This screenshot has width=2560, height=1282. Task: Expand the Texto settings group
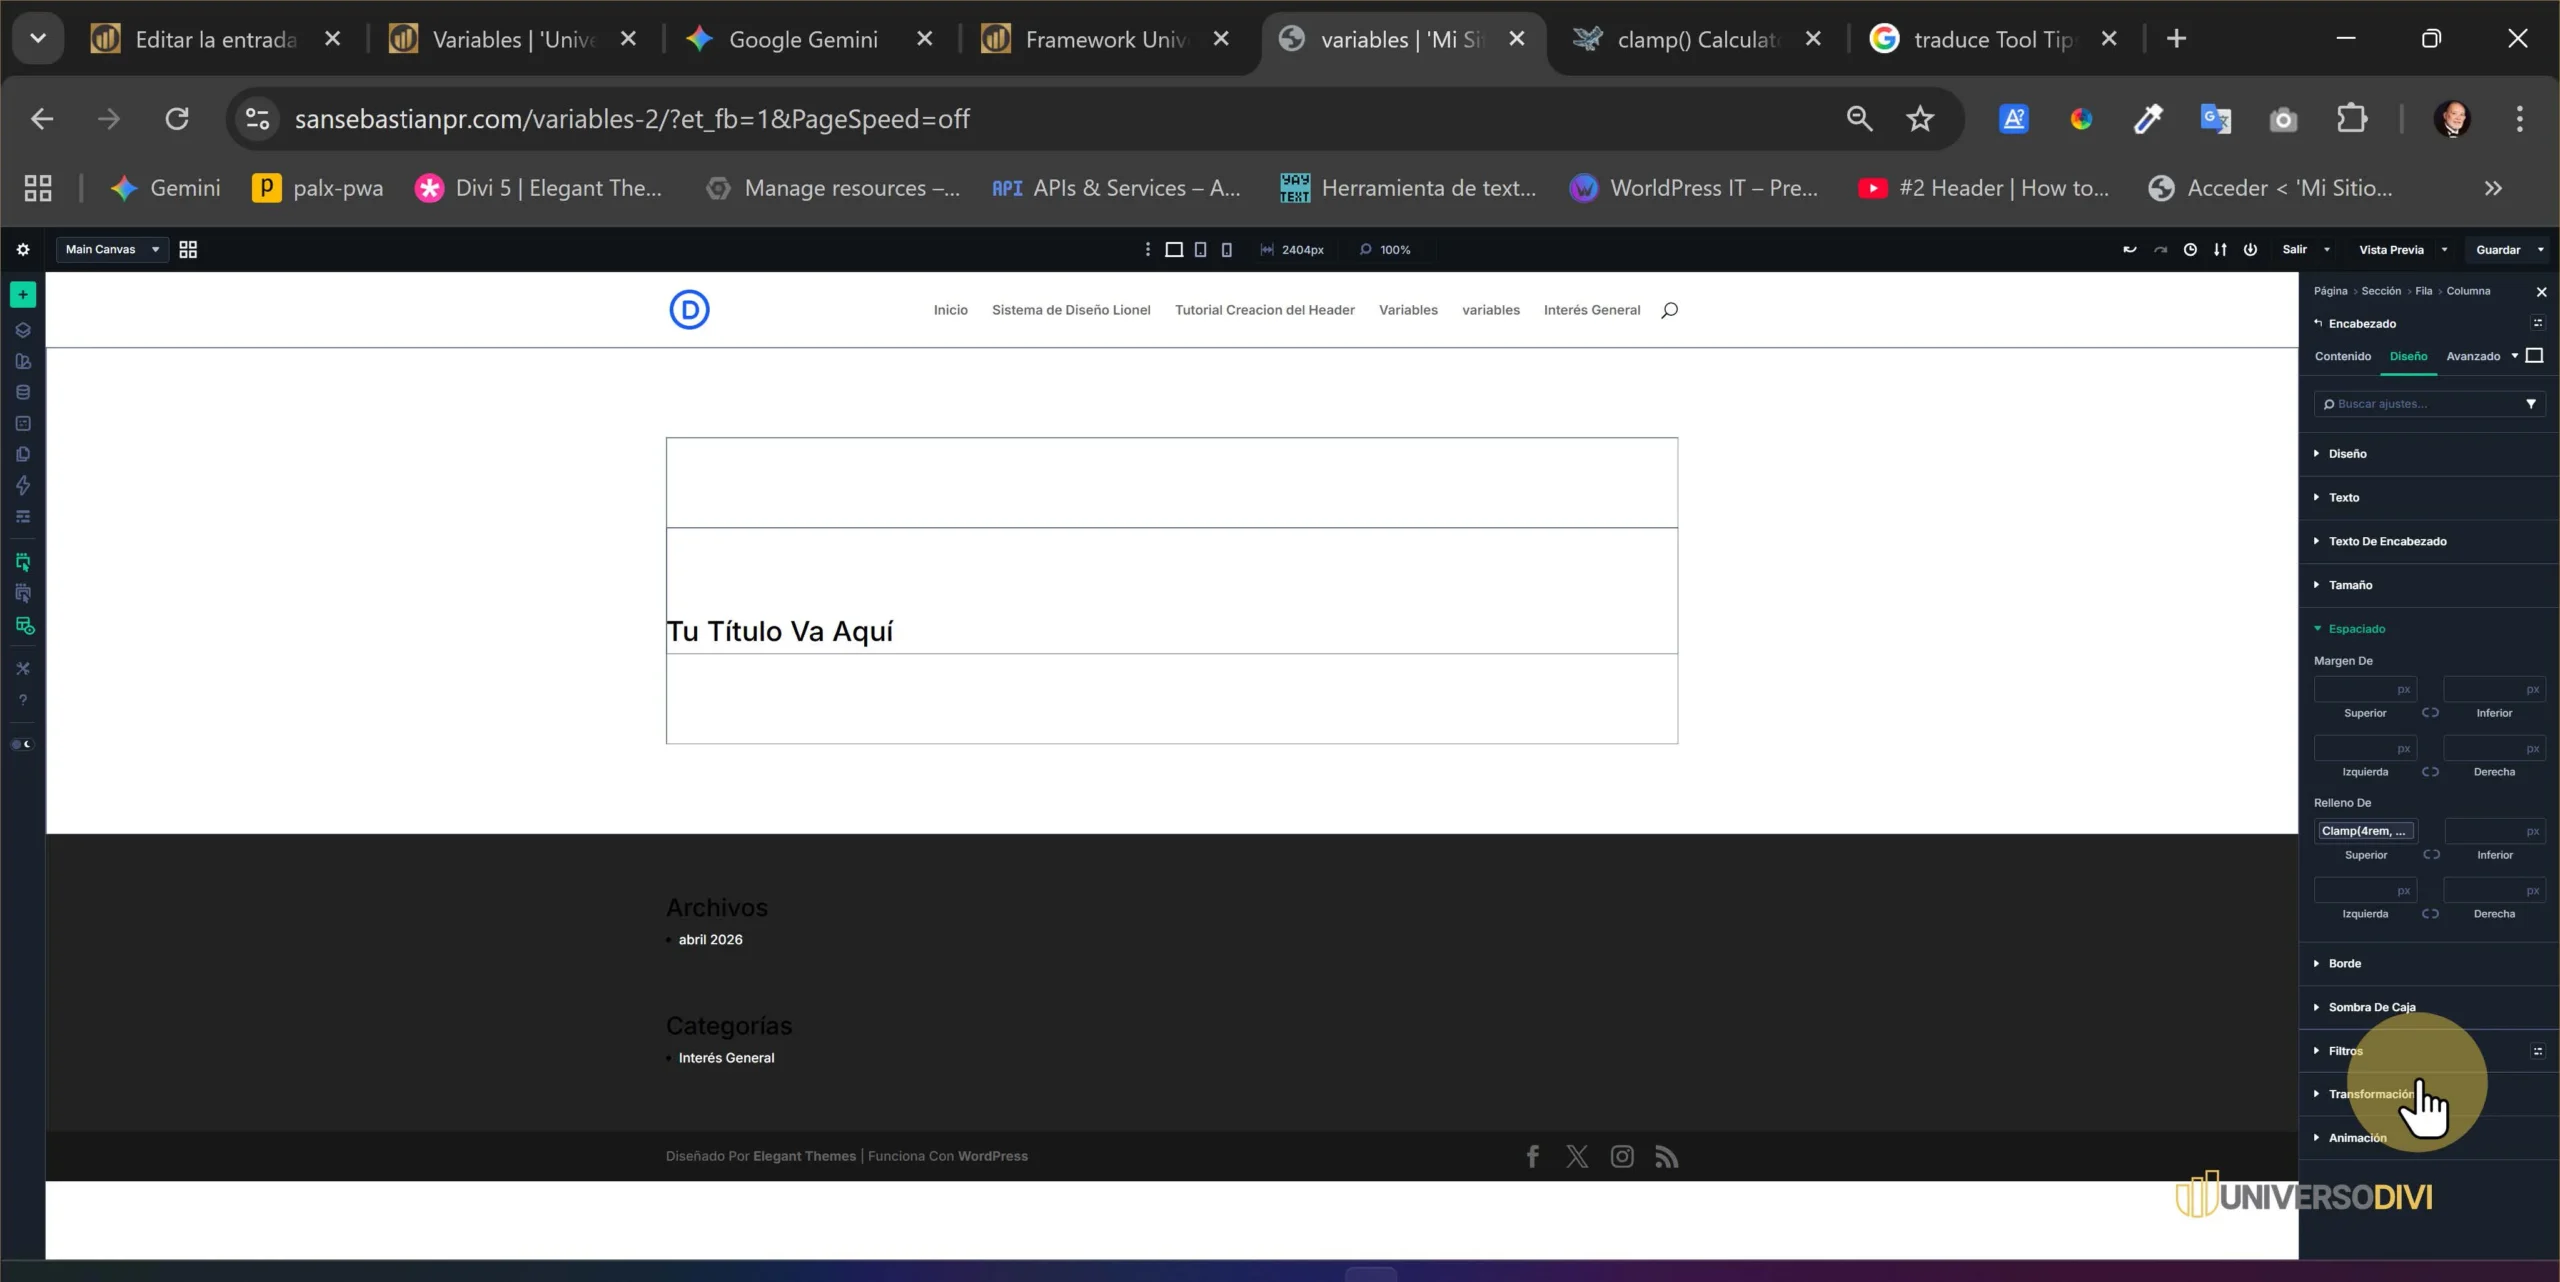[2428, 497]
